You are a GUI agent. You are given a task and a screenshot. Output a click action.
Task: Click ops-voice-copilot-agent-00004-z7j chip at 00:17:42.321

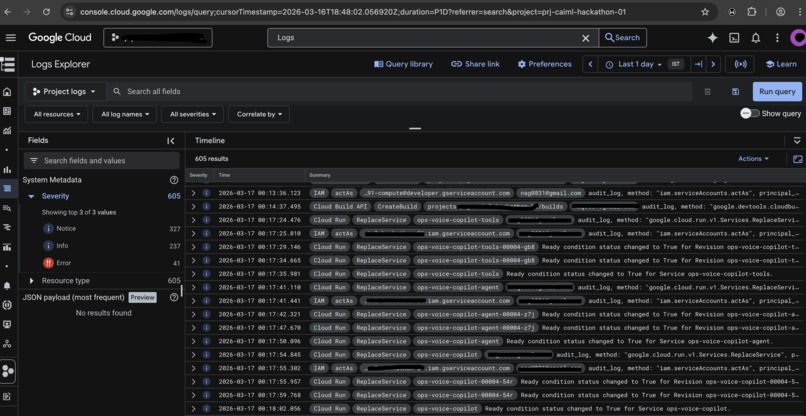[475, 314]
